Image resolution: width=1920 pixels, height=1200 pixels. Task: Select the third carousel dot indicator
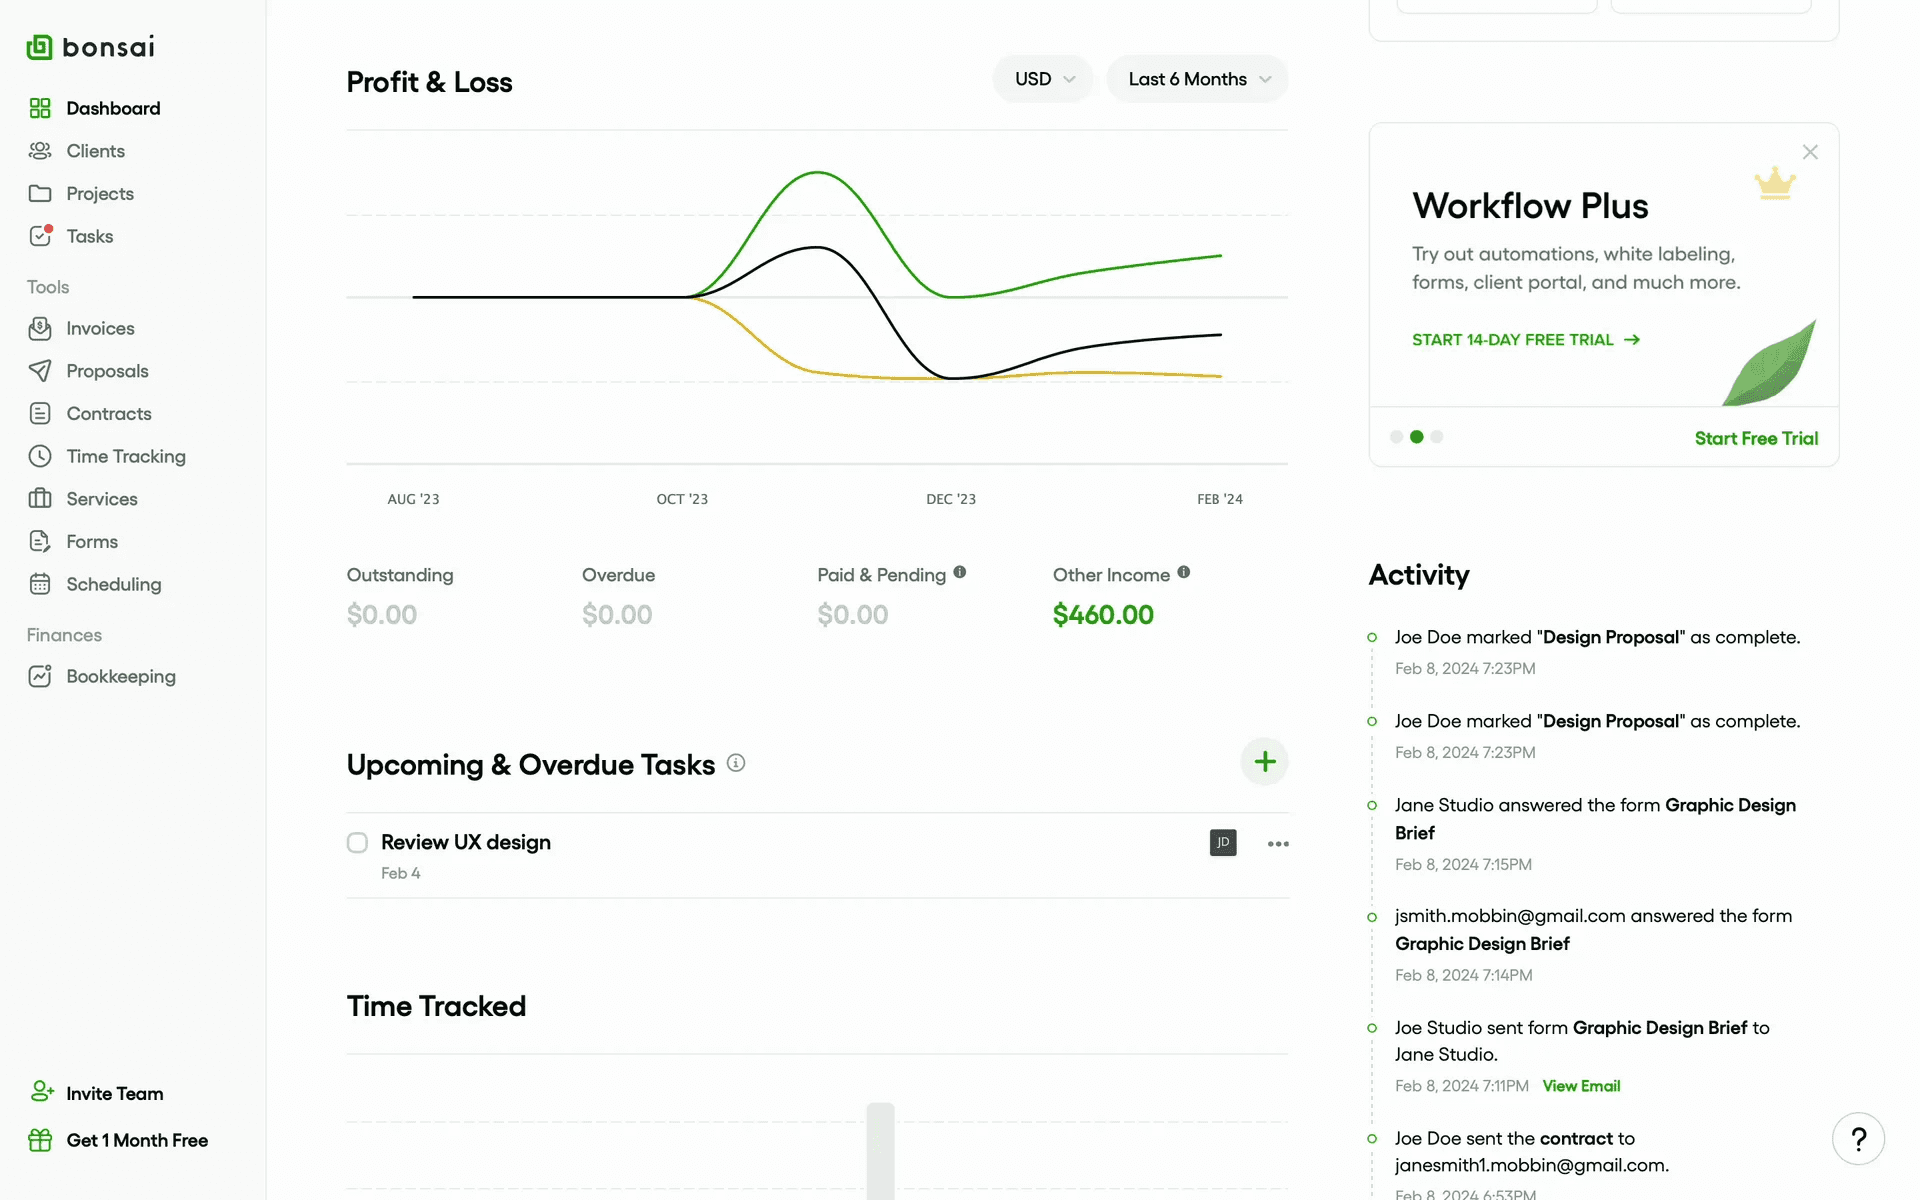point(1437,437)
